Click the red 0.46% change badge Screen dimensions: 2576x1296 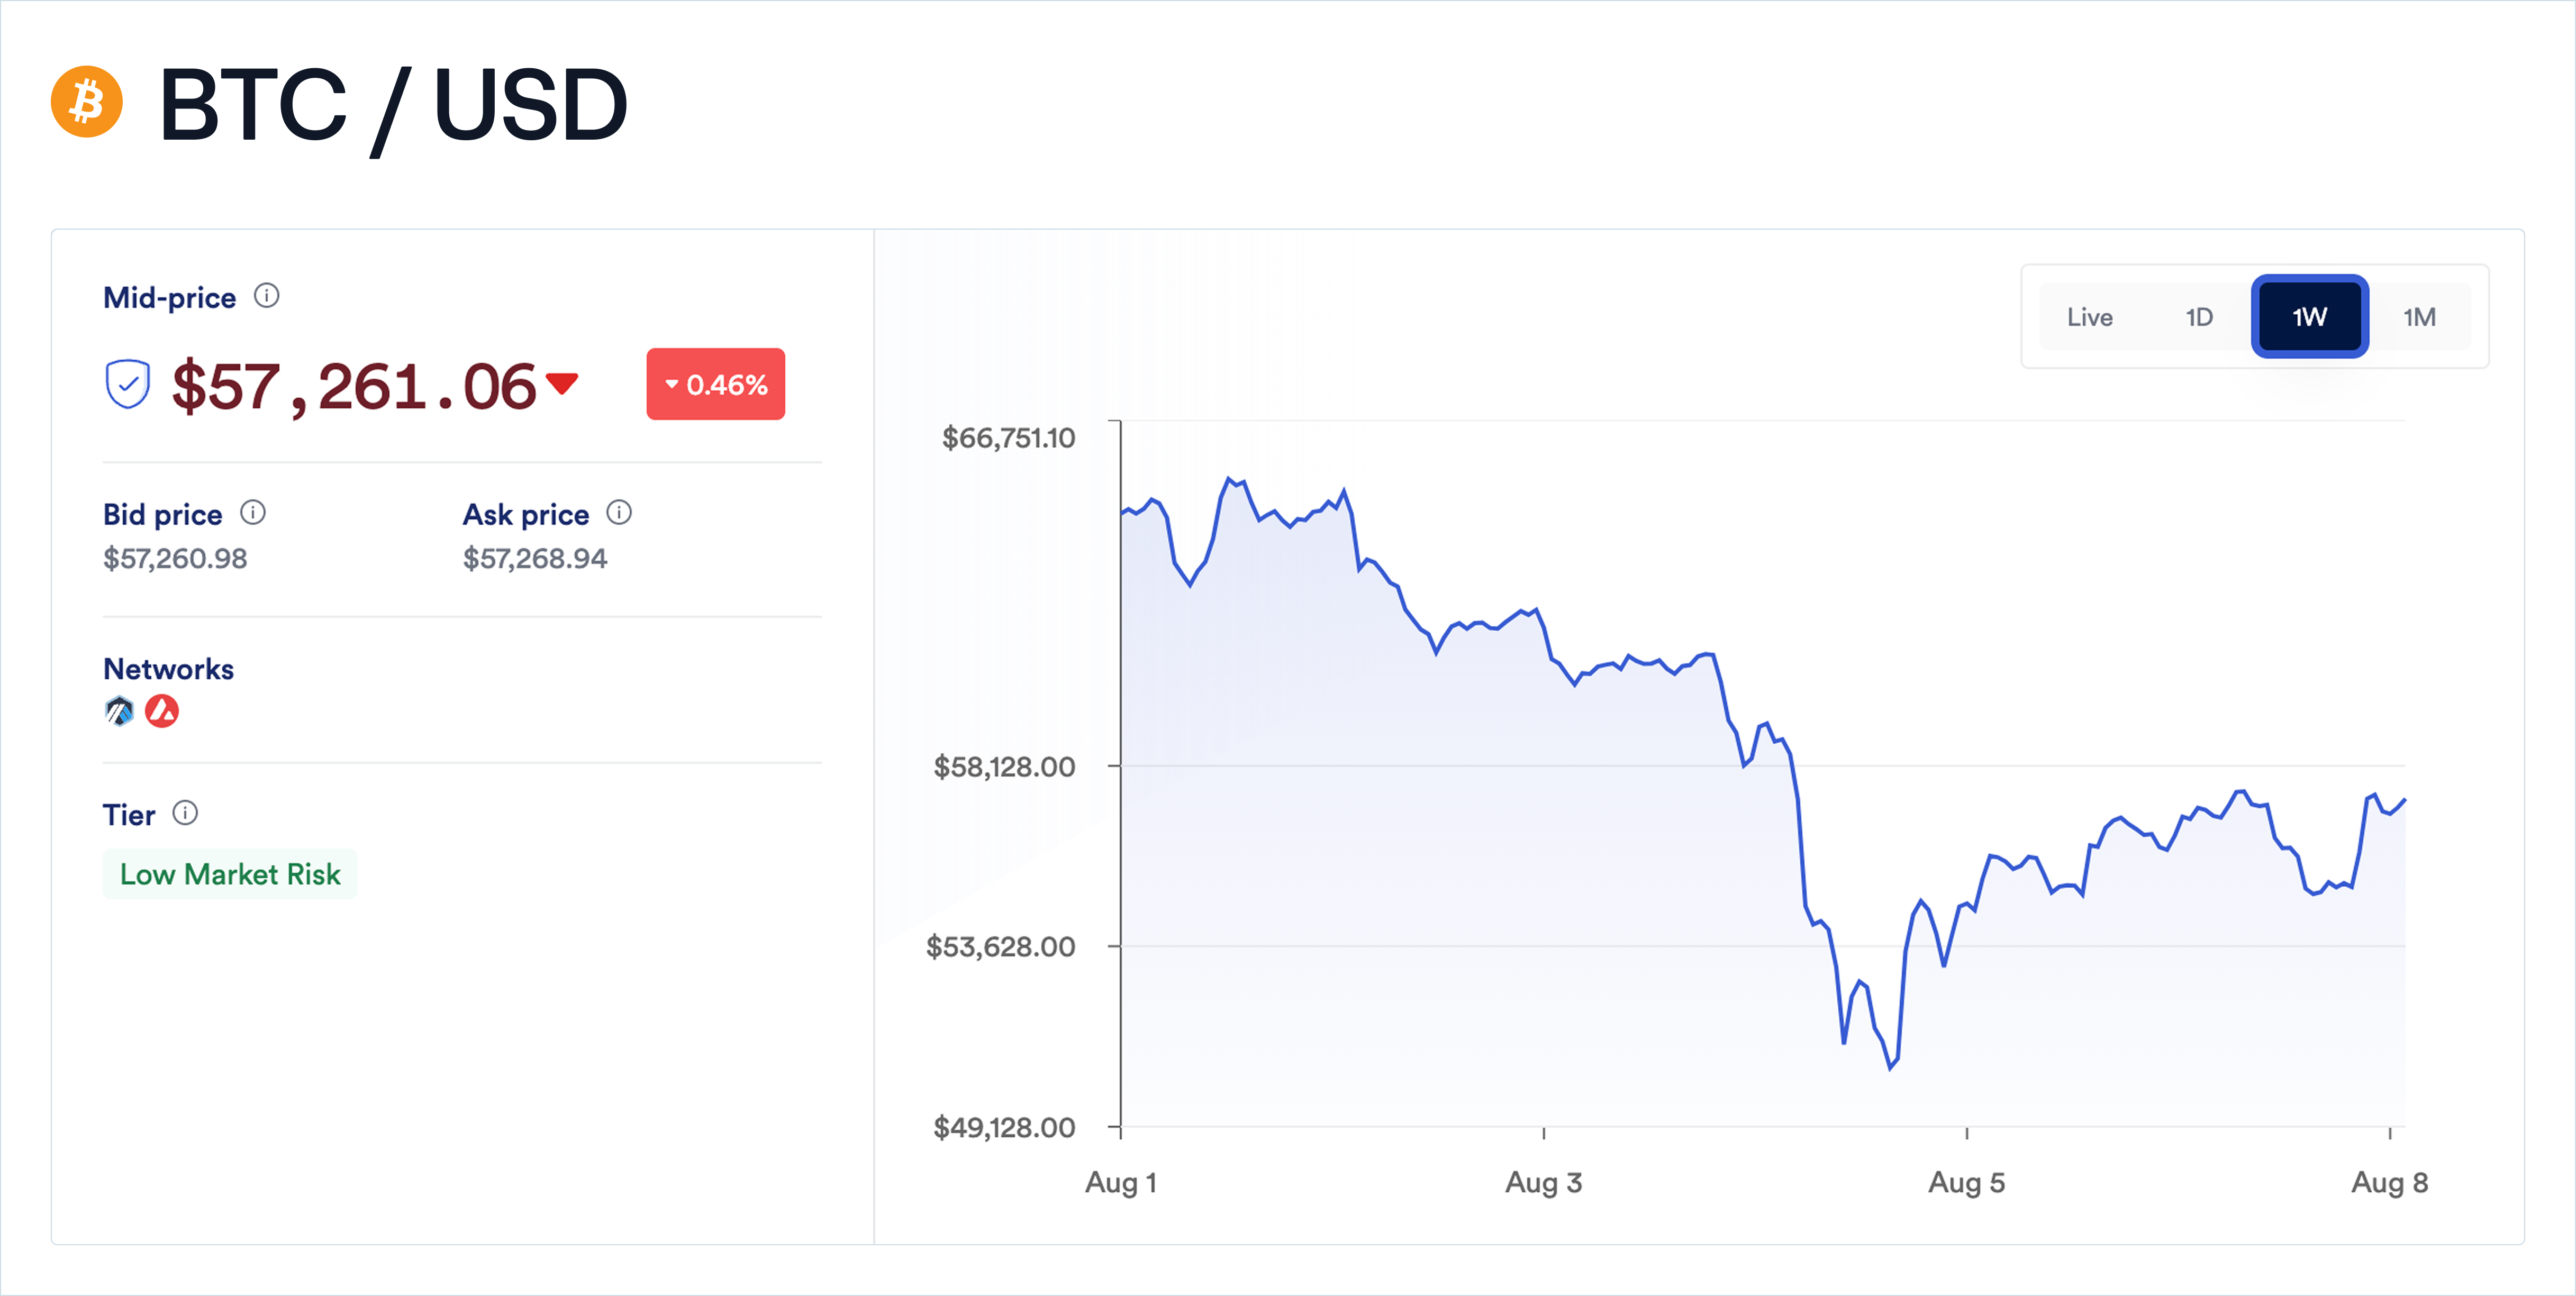(716, 384)
